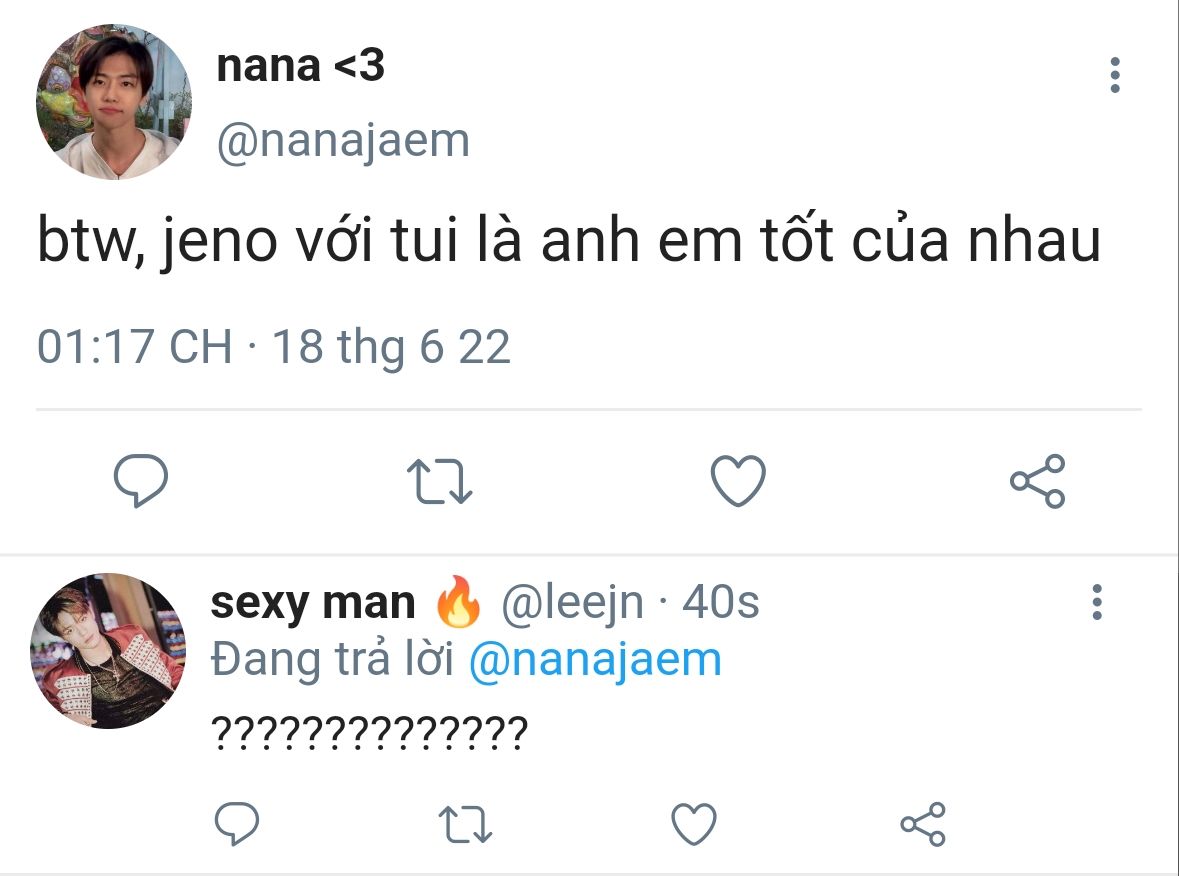Share the reply from @leejn

(922, 824)
